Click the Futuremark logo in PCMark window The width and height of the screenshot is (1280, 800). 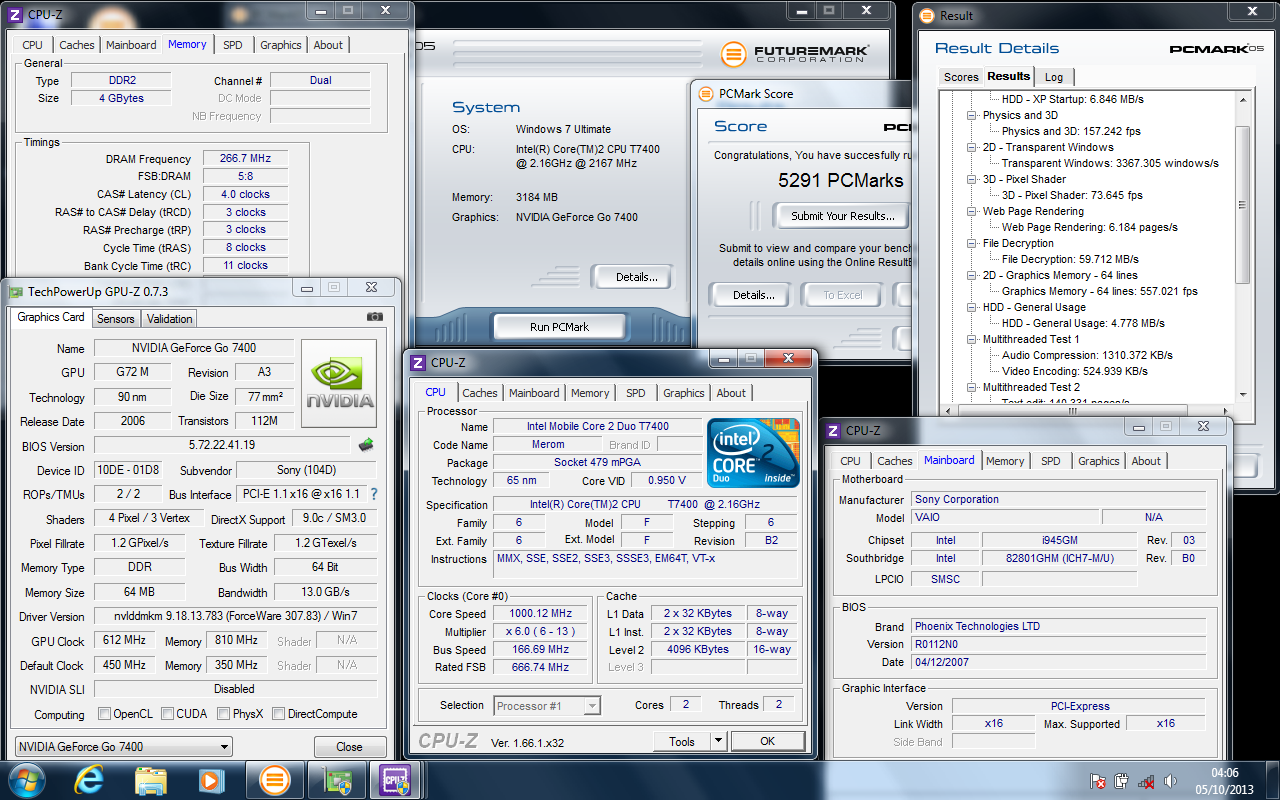[x=795, y=53]
